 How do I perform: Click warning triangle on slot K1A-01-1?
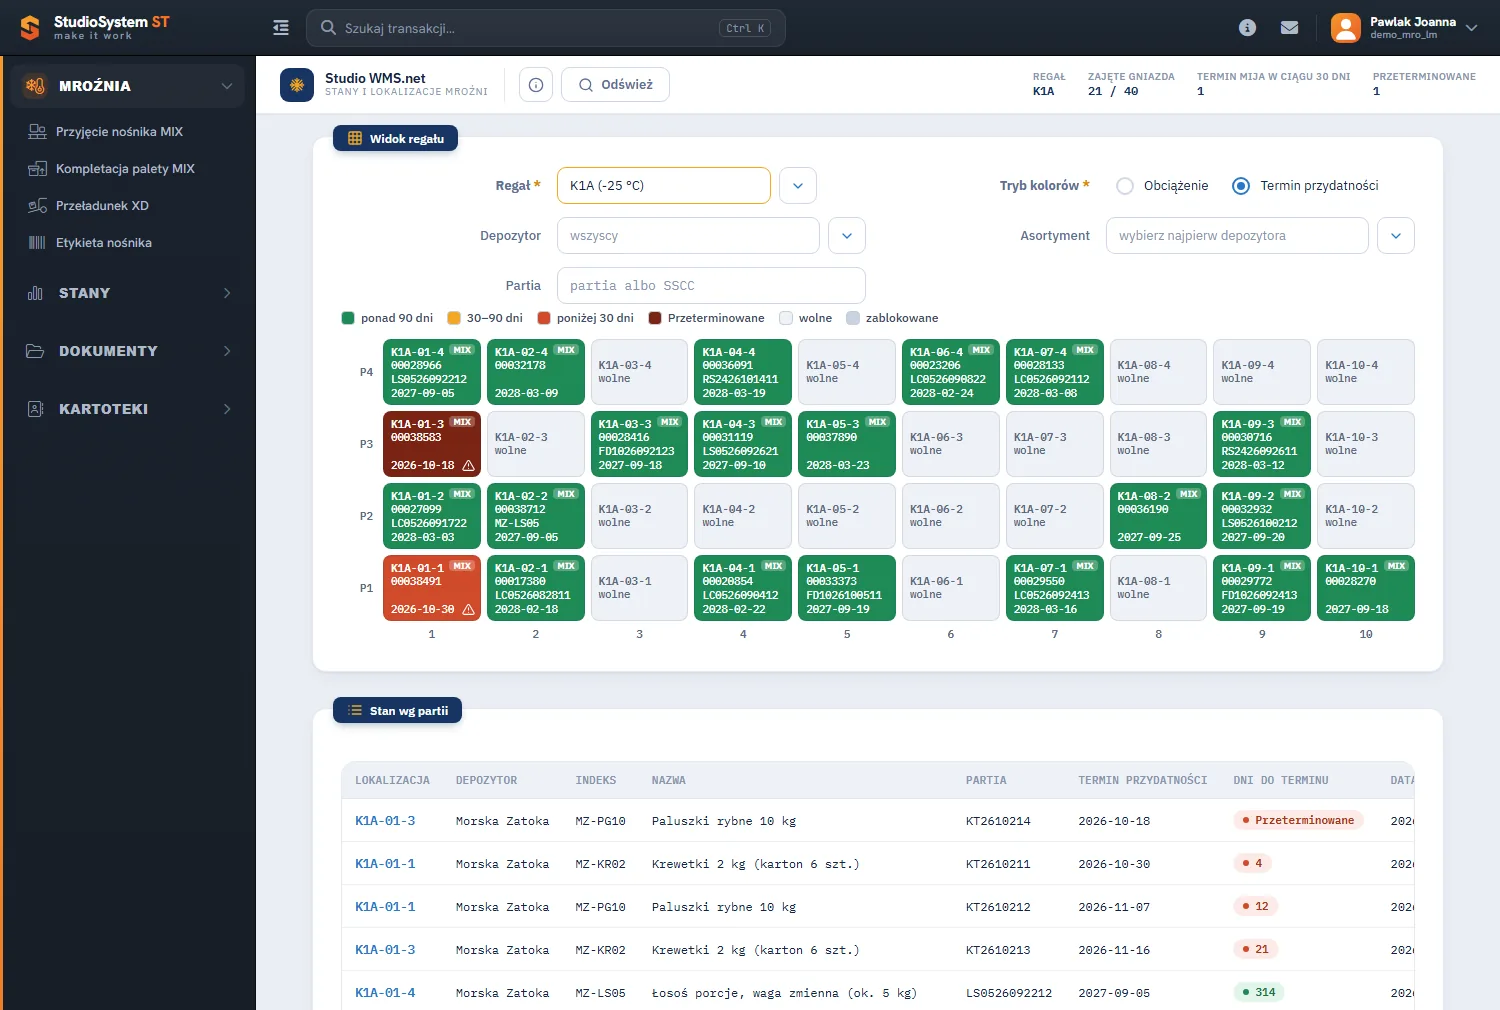(468, 609)
